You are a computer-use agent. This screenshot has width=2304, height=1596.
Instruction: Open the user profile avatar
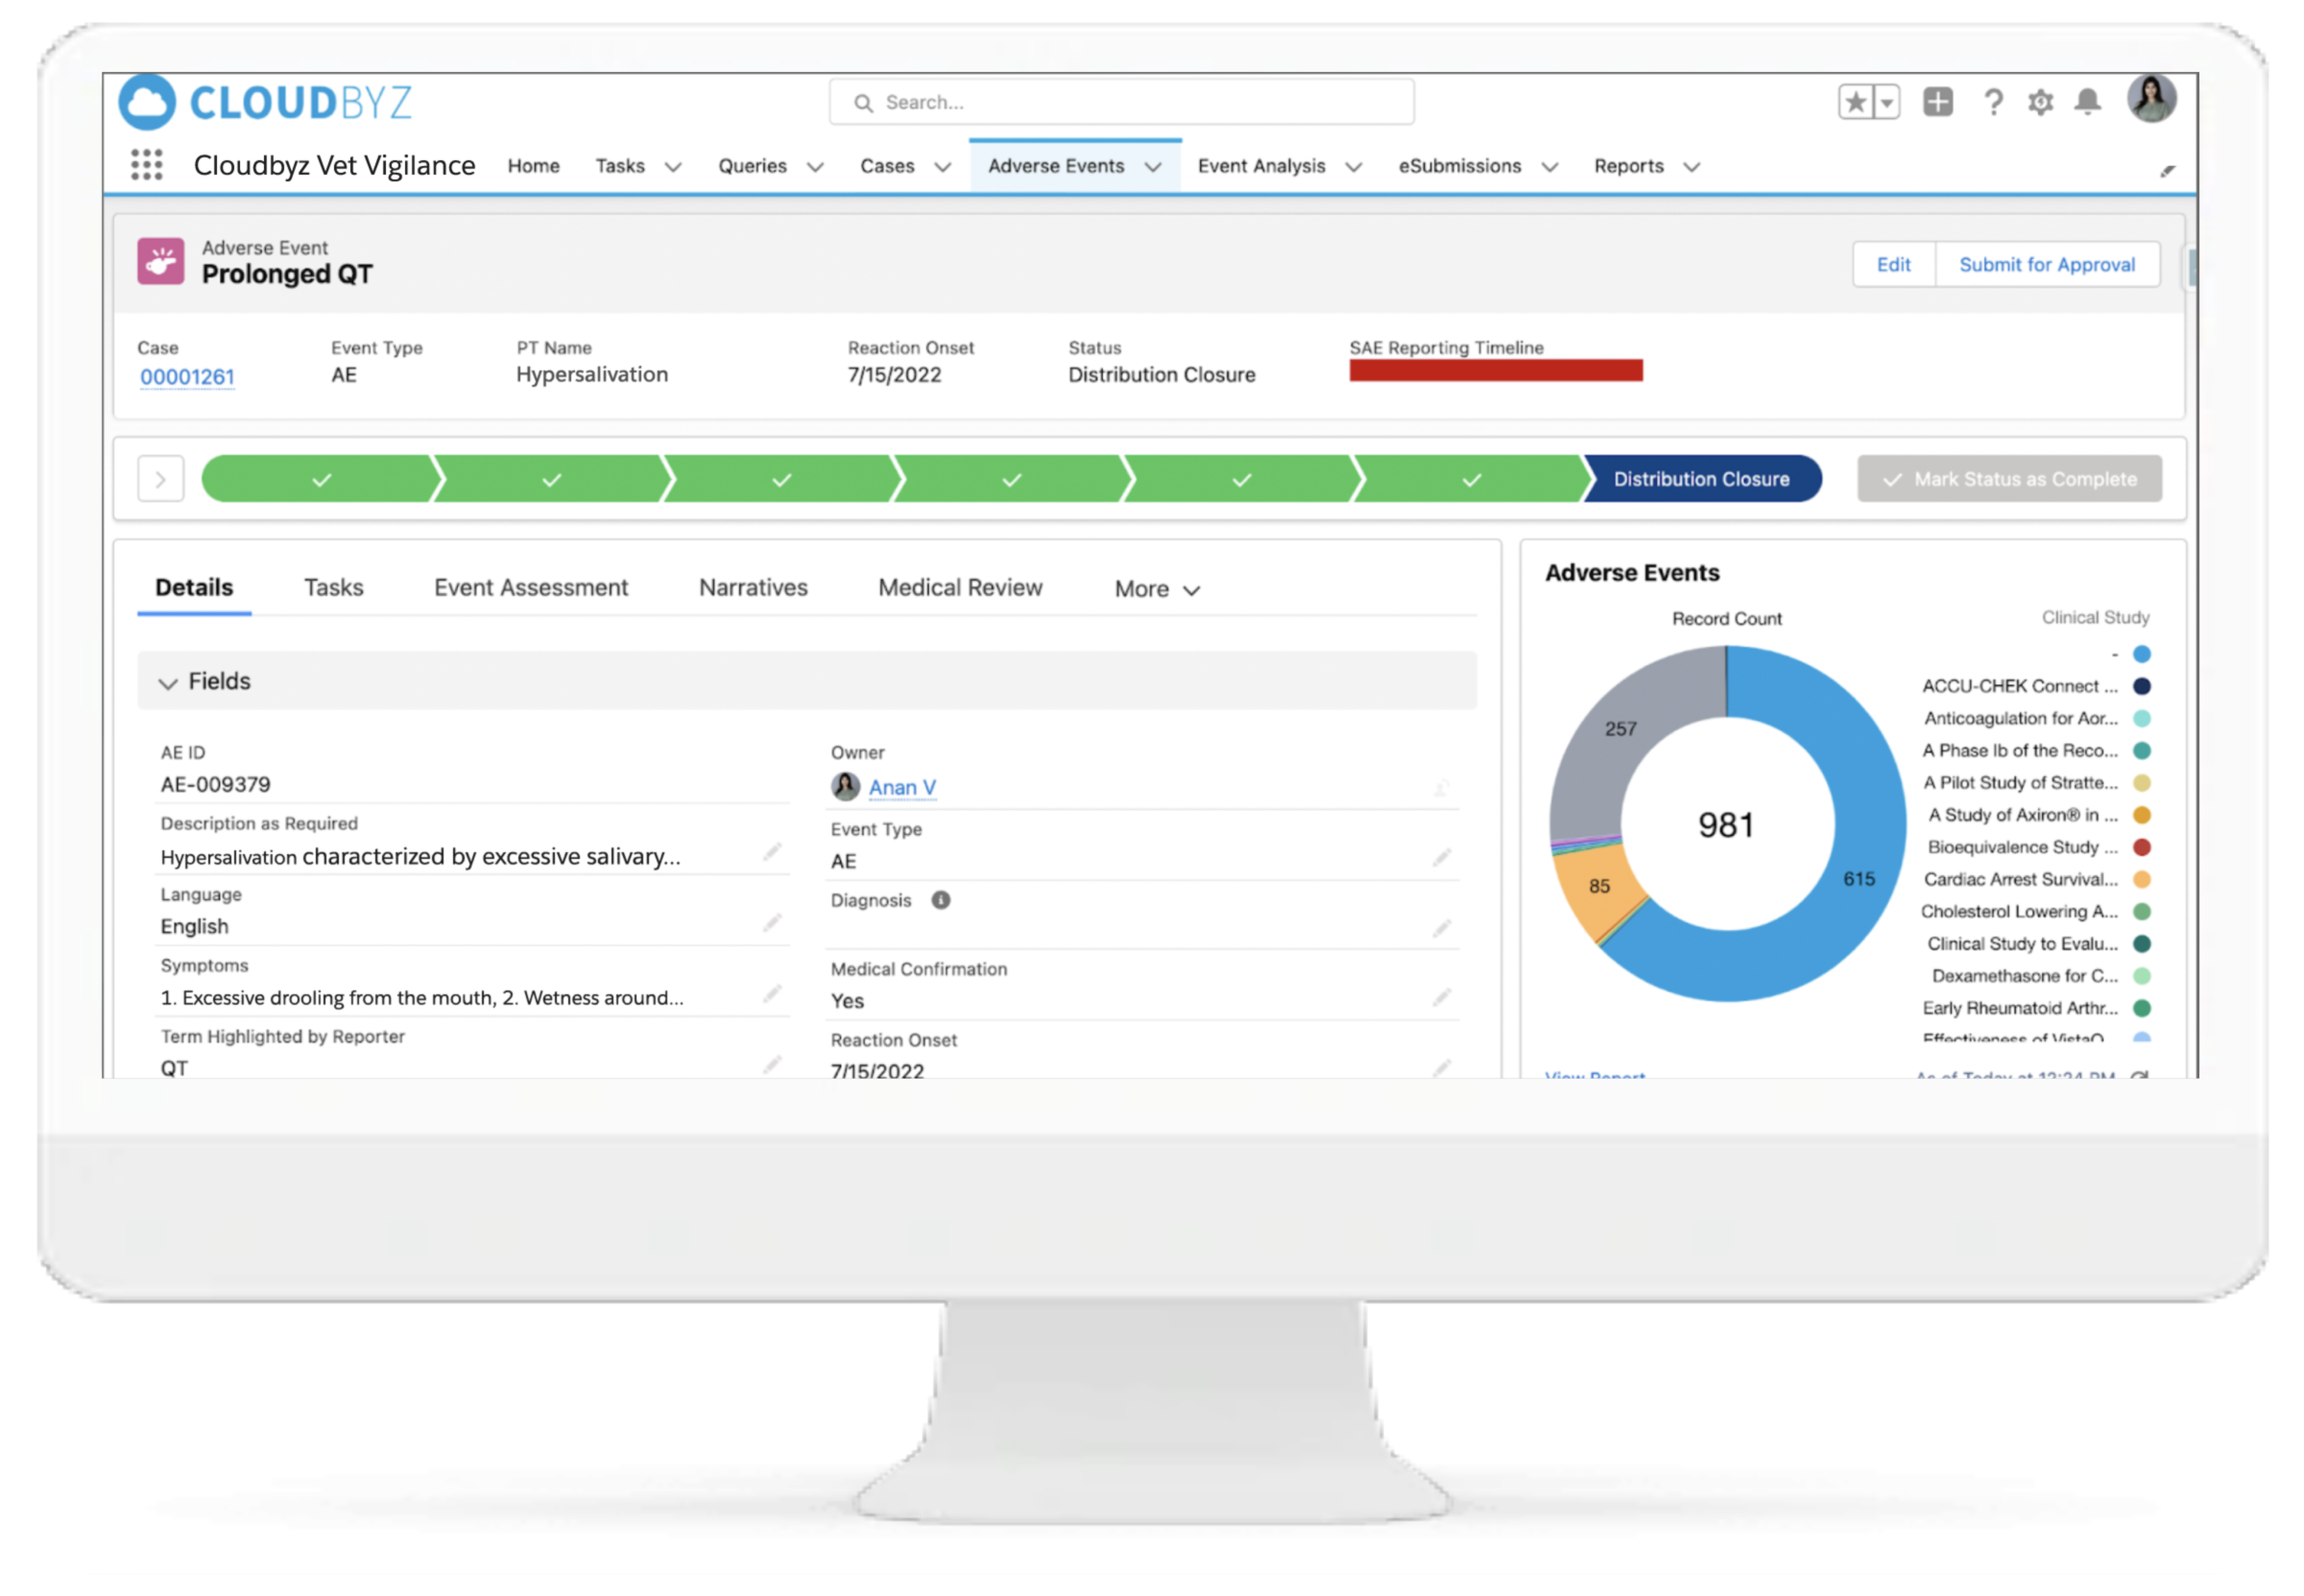2151,99
